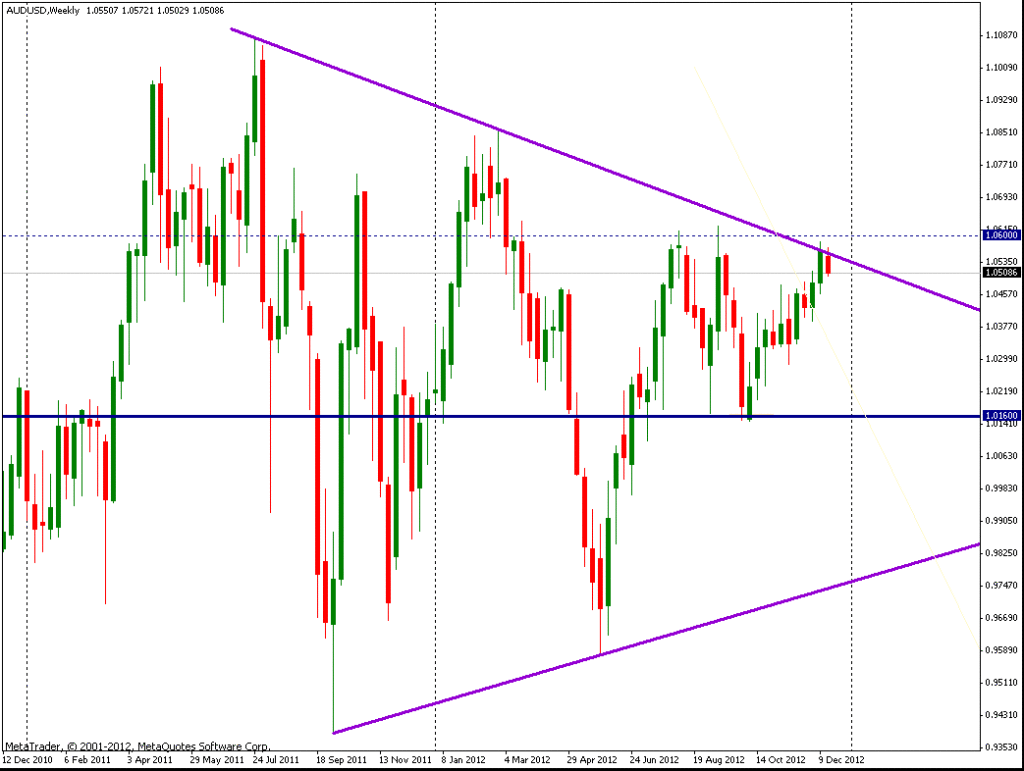
Task: Click the current price label 1.05086
Action: point(999,272)
